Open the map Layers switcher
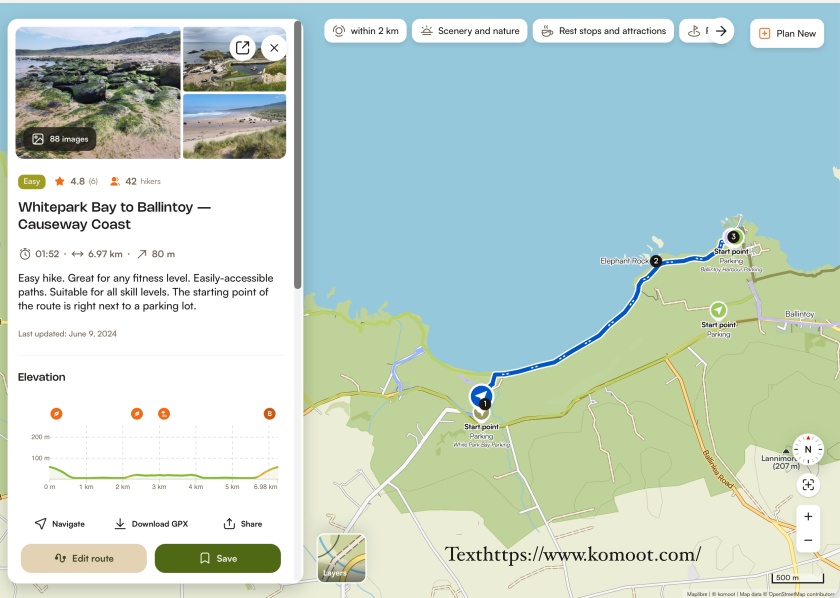The image size is (840, 598). click(341, 558)
